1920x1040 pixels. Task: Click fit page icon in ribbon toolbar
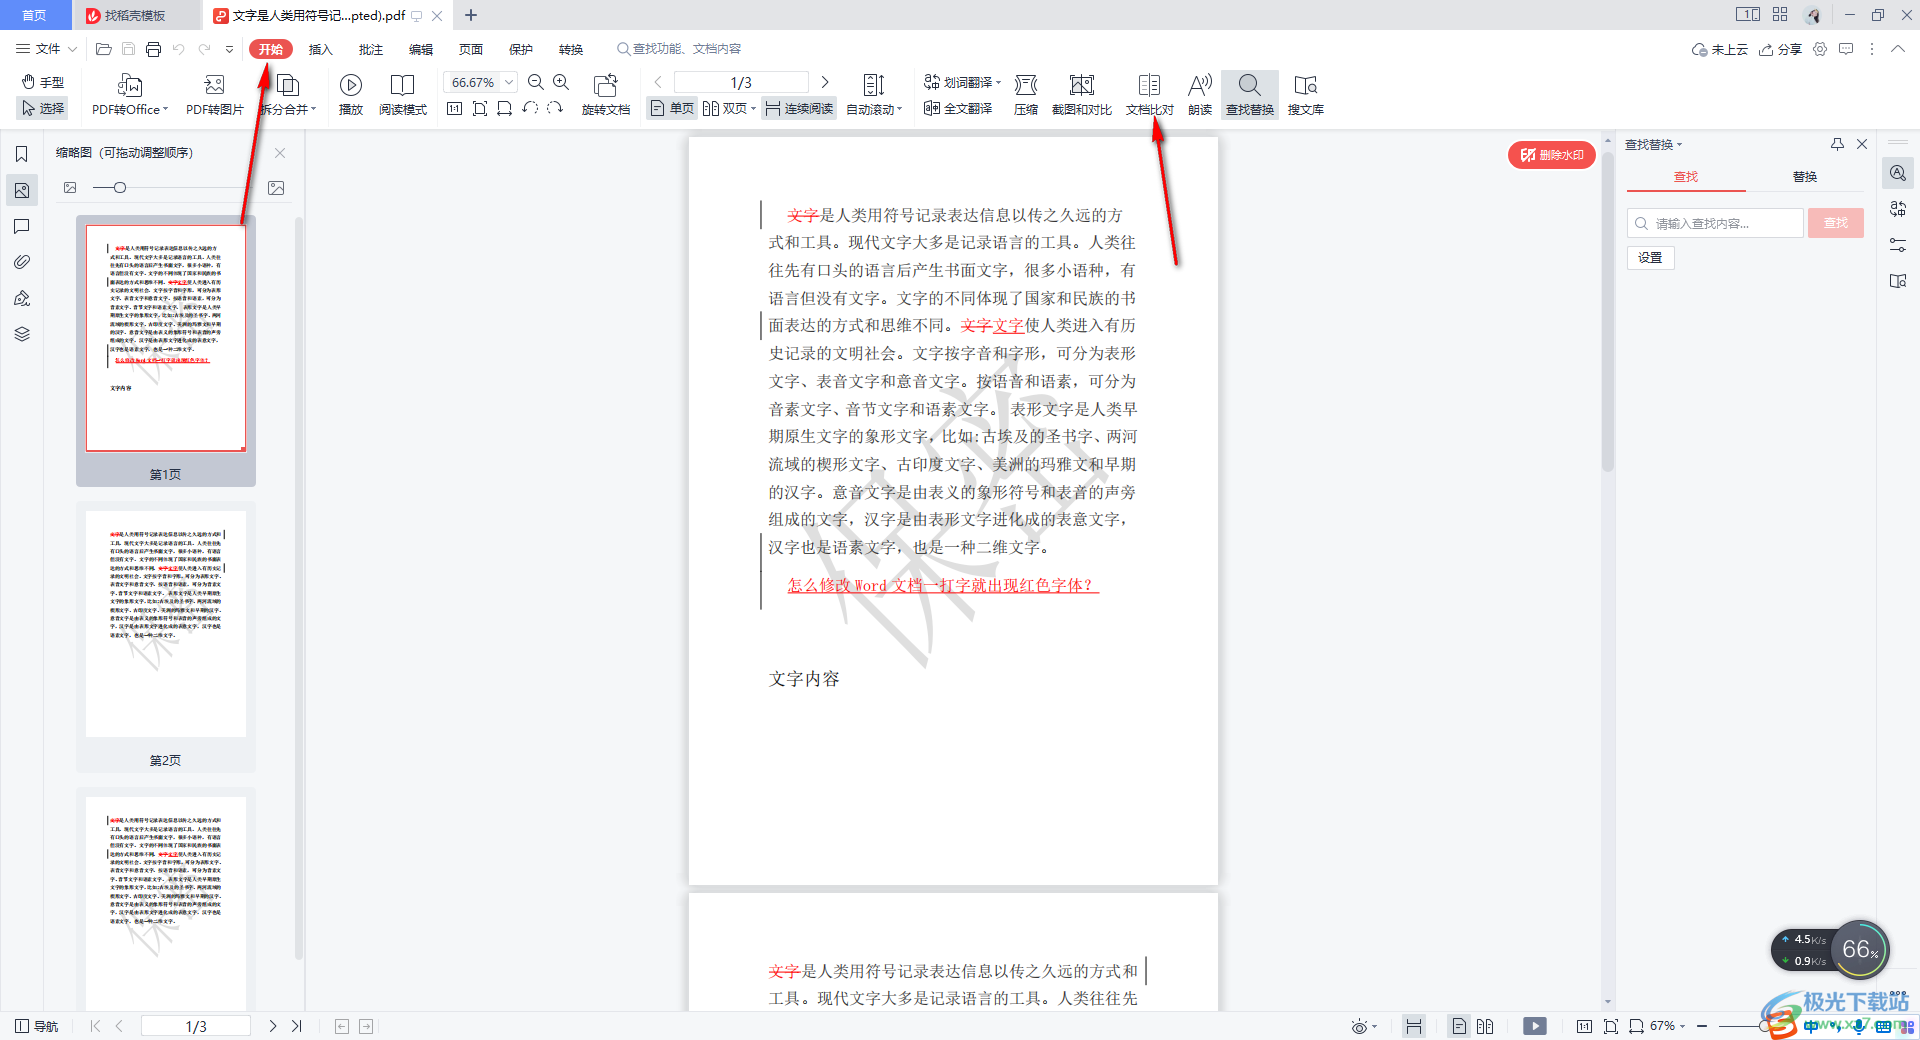pyautogui.click(x=480, y=108)
